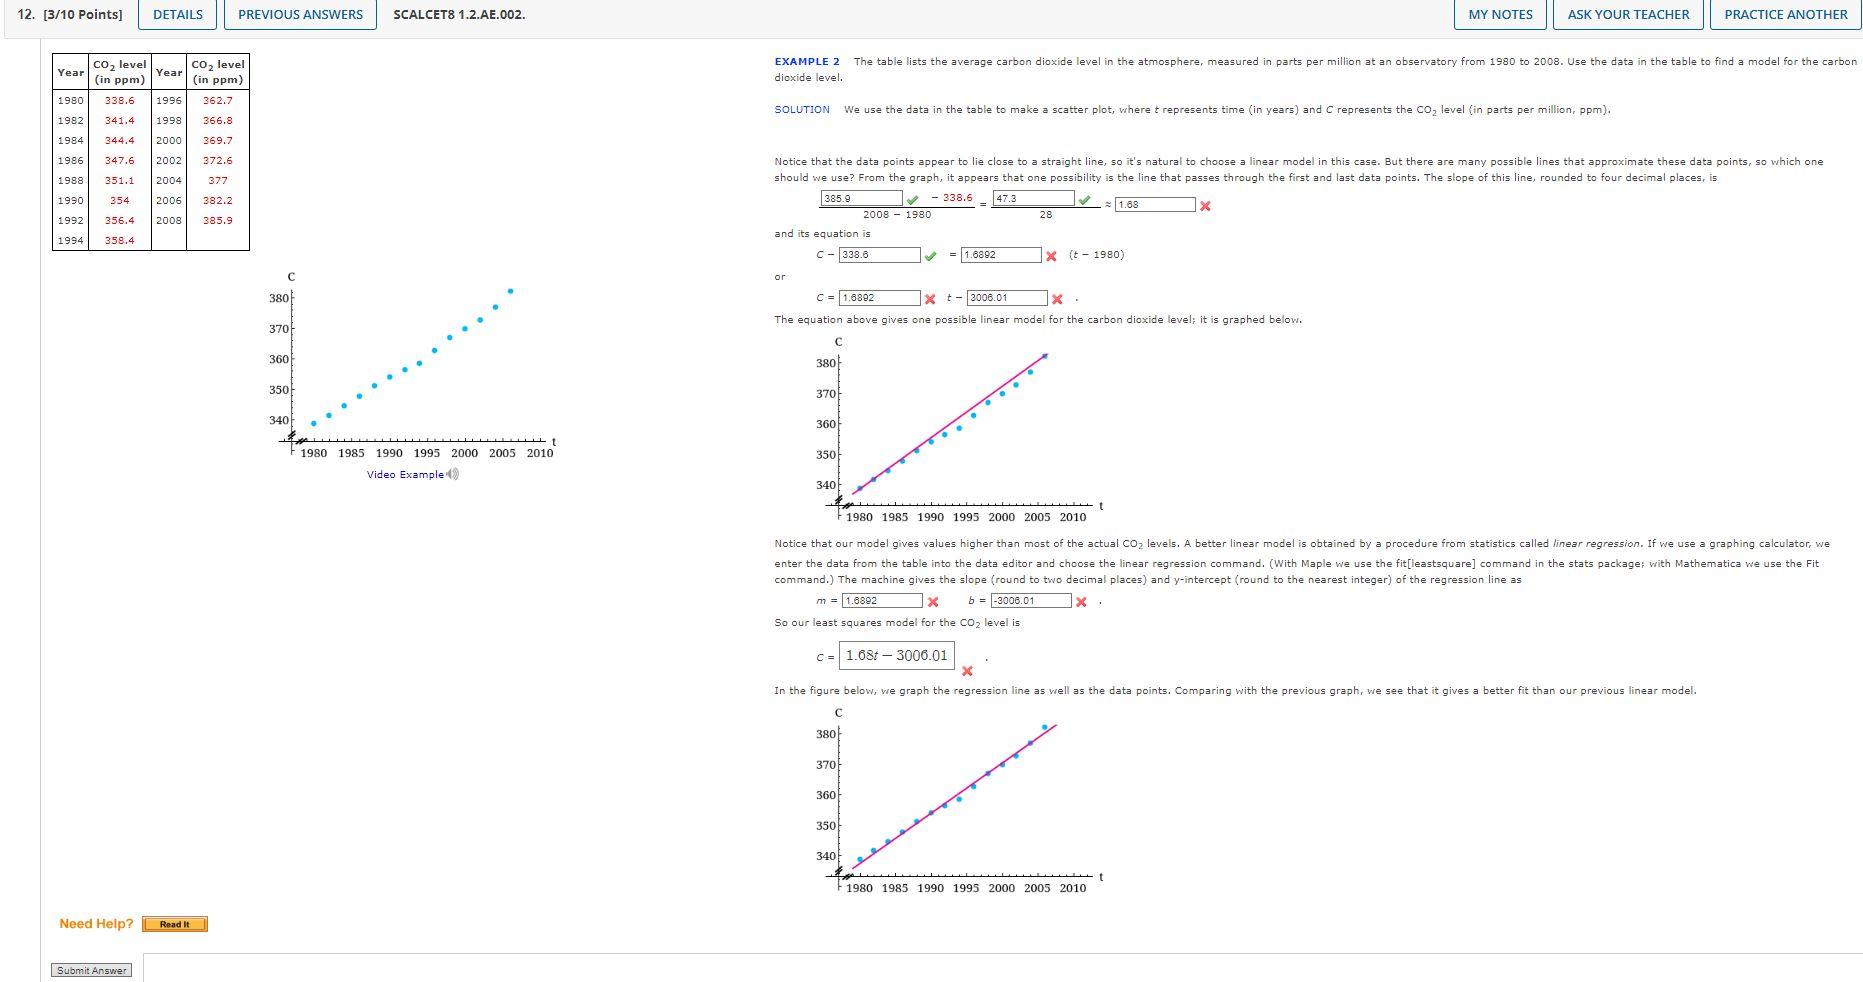The width and height of the screenshot is (1863, 982).
Task: Click the 385.9 cell for year 2008
Action: click(x=217, y=220)
